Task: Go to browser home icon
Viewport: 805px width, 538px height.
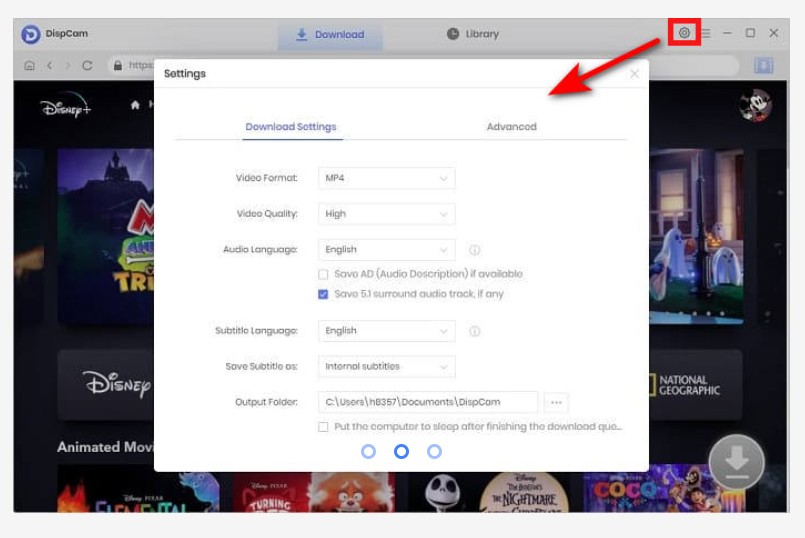Action: [30, 66]
